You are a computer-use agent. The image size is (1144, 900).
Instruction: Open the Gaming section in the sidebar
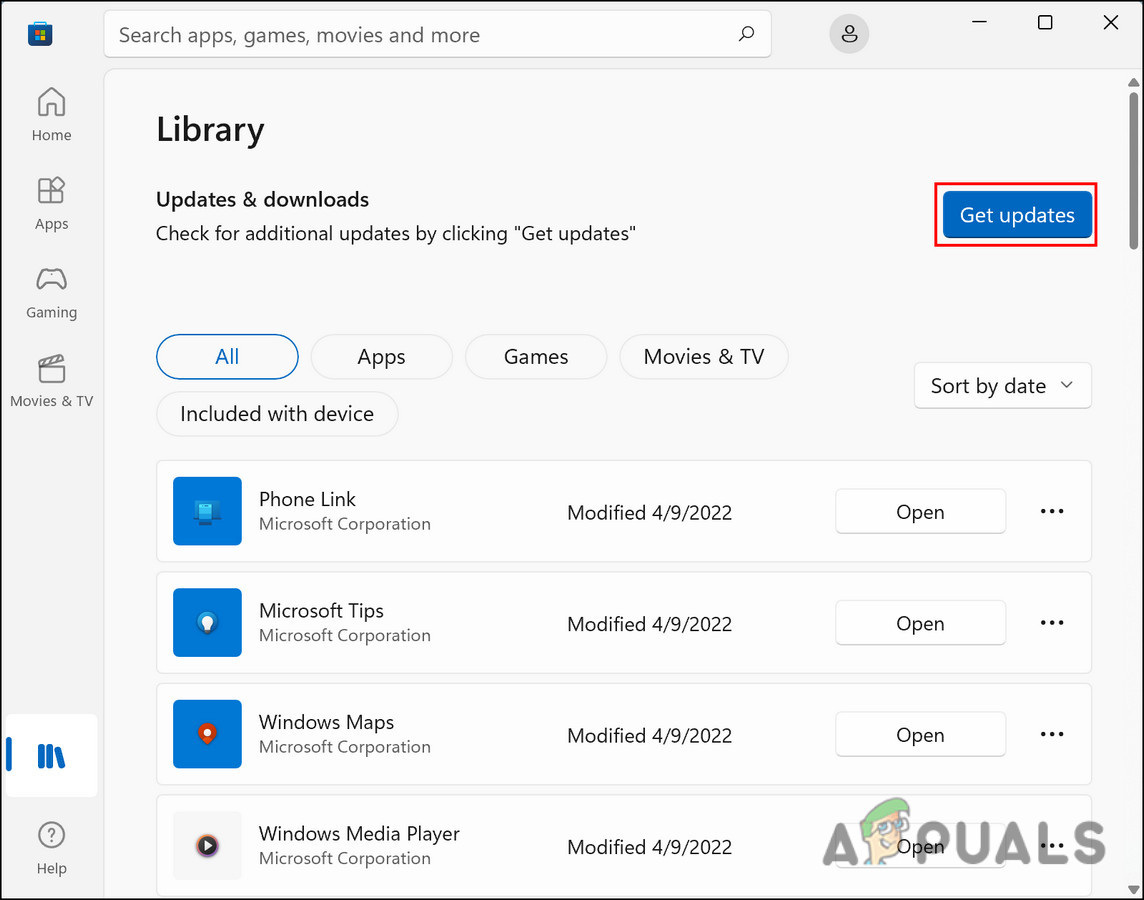pyautogui.click(x=51, y=292)
